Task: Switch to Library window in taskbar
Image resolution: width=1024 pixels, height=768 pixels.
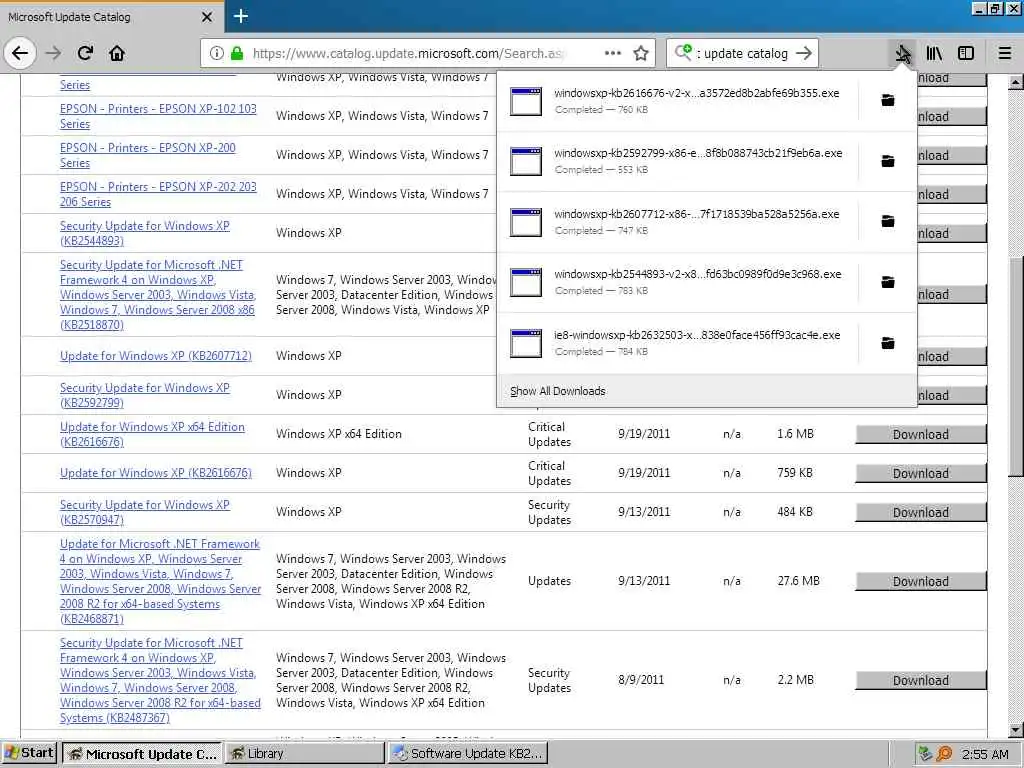Action: 305,754
